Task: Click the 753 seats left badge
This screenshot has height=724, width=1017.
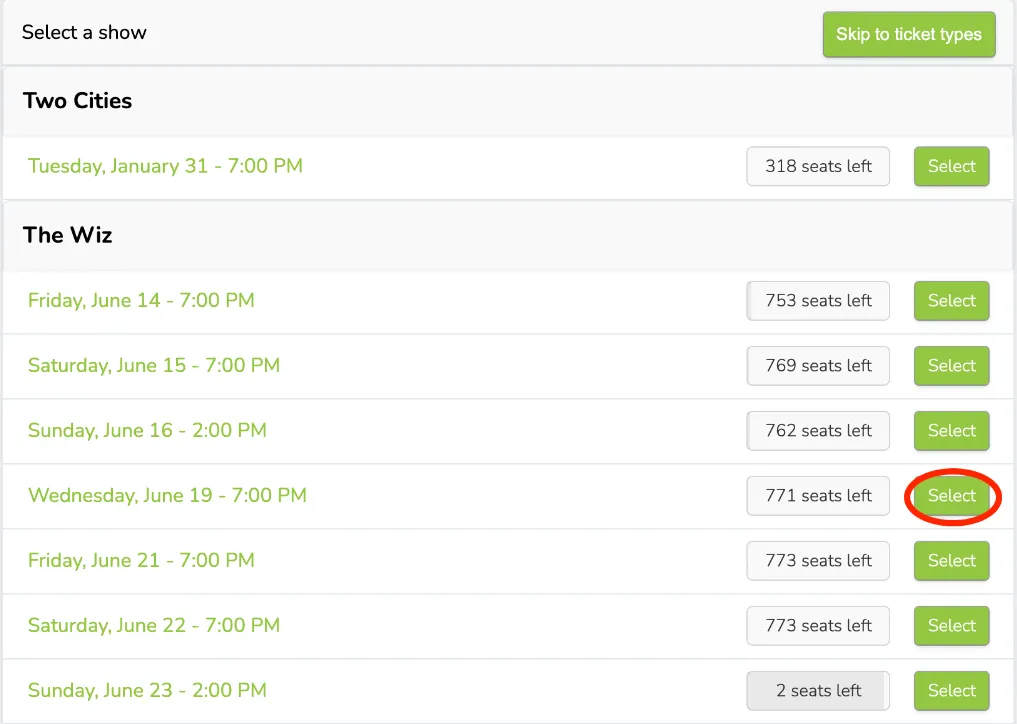Action: click(818, 300)
